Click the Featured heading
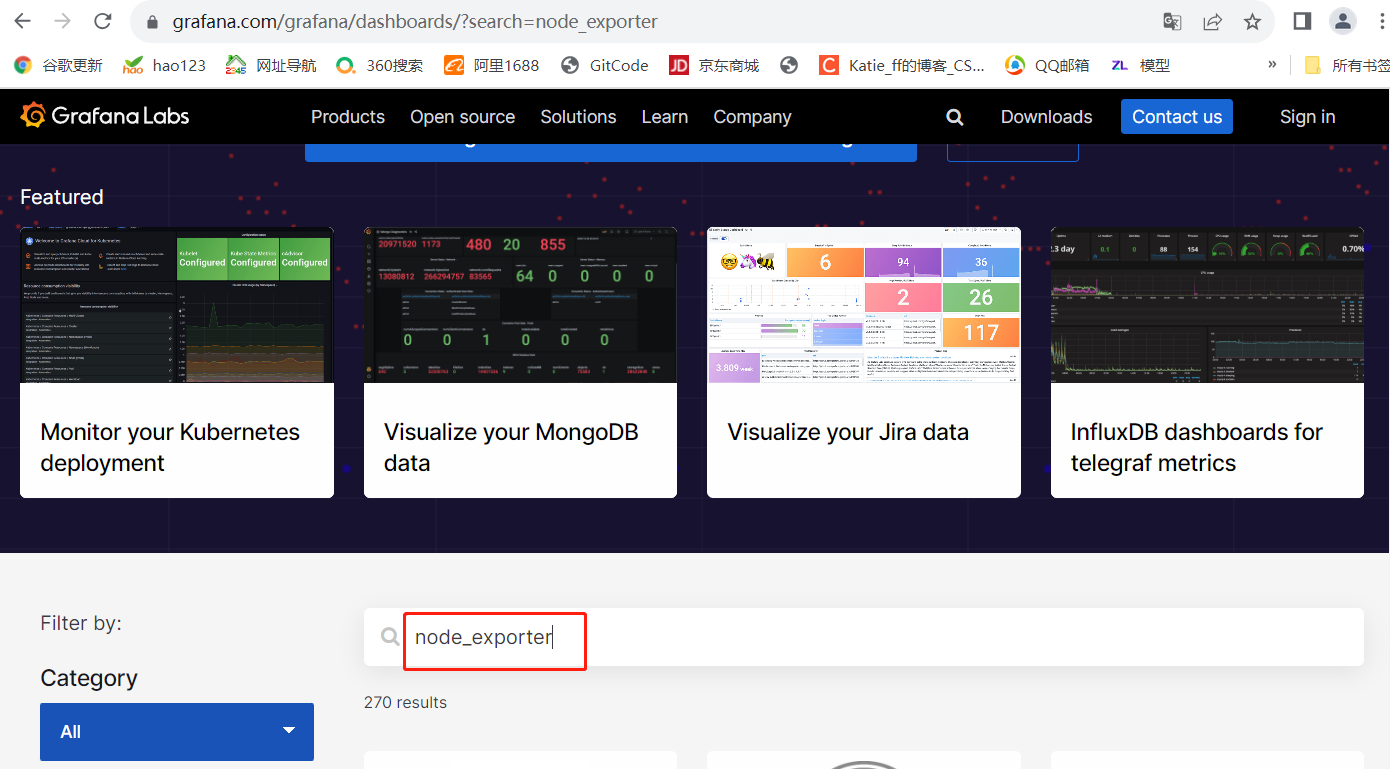The width and height of the screenshot is (1390, 769). [62, 197]
